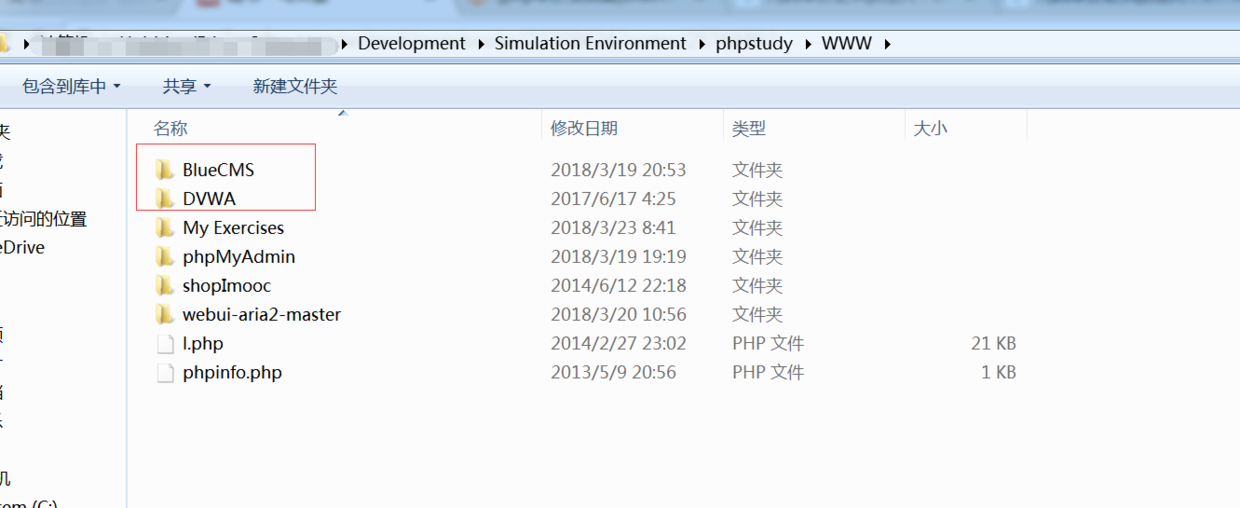Image resolution: width=1240 pixels, height=508 pixels.
Task: Go to Simulation Environment in the address bar
Action: [x=590, y=44]
